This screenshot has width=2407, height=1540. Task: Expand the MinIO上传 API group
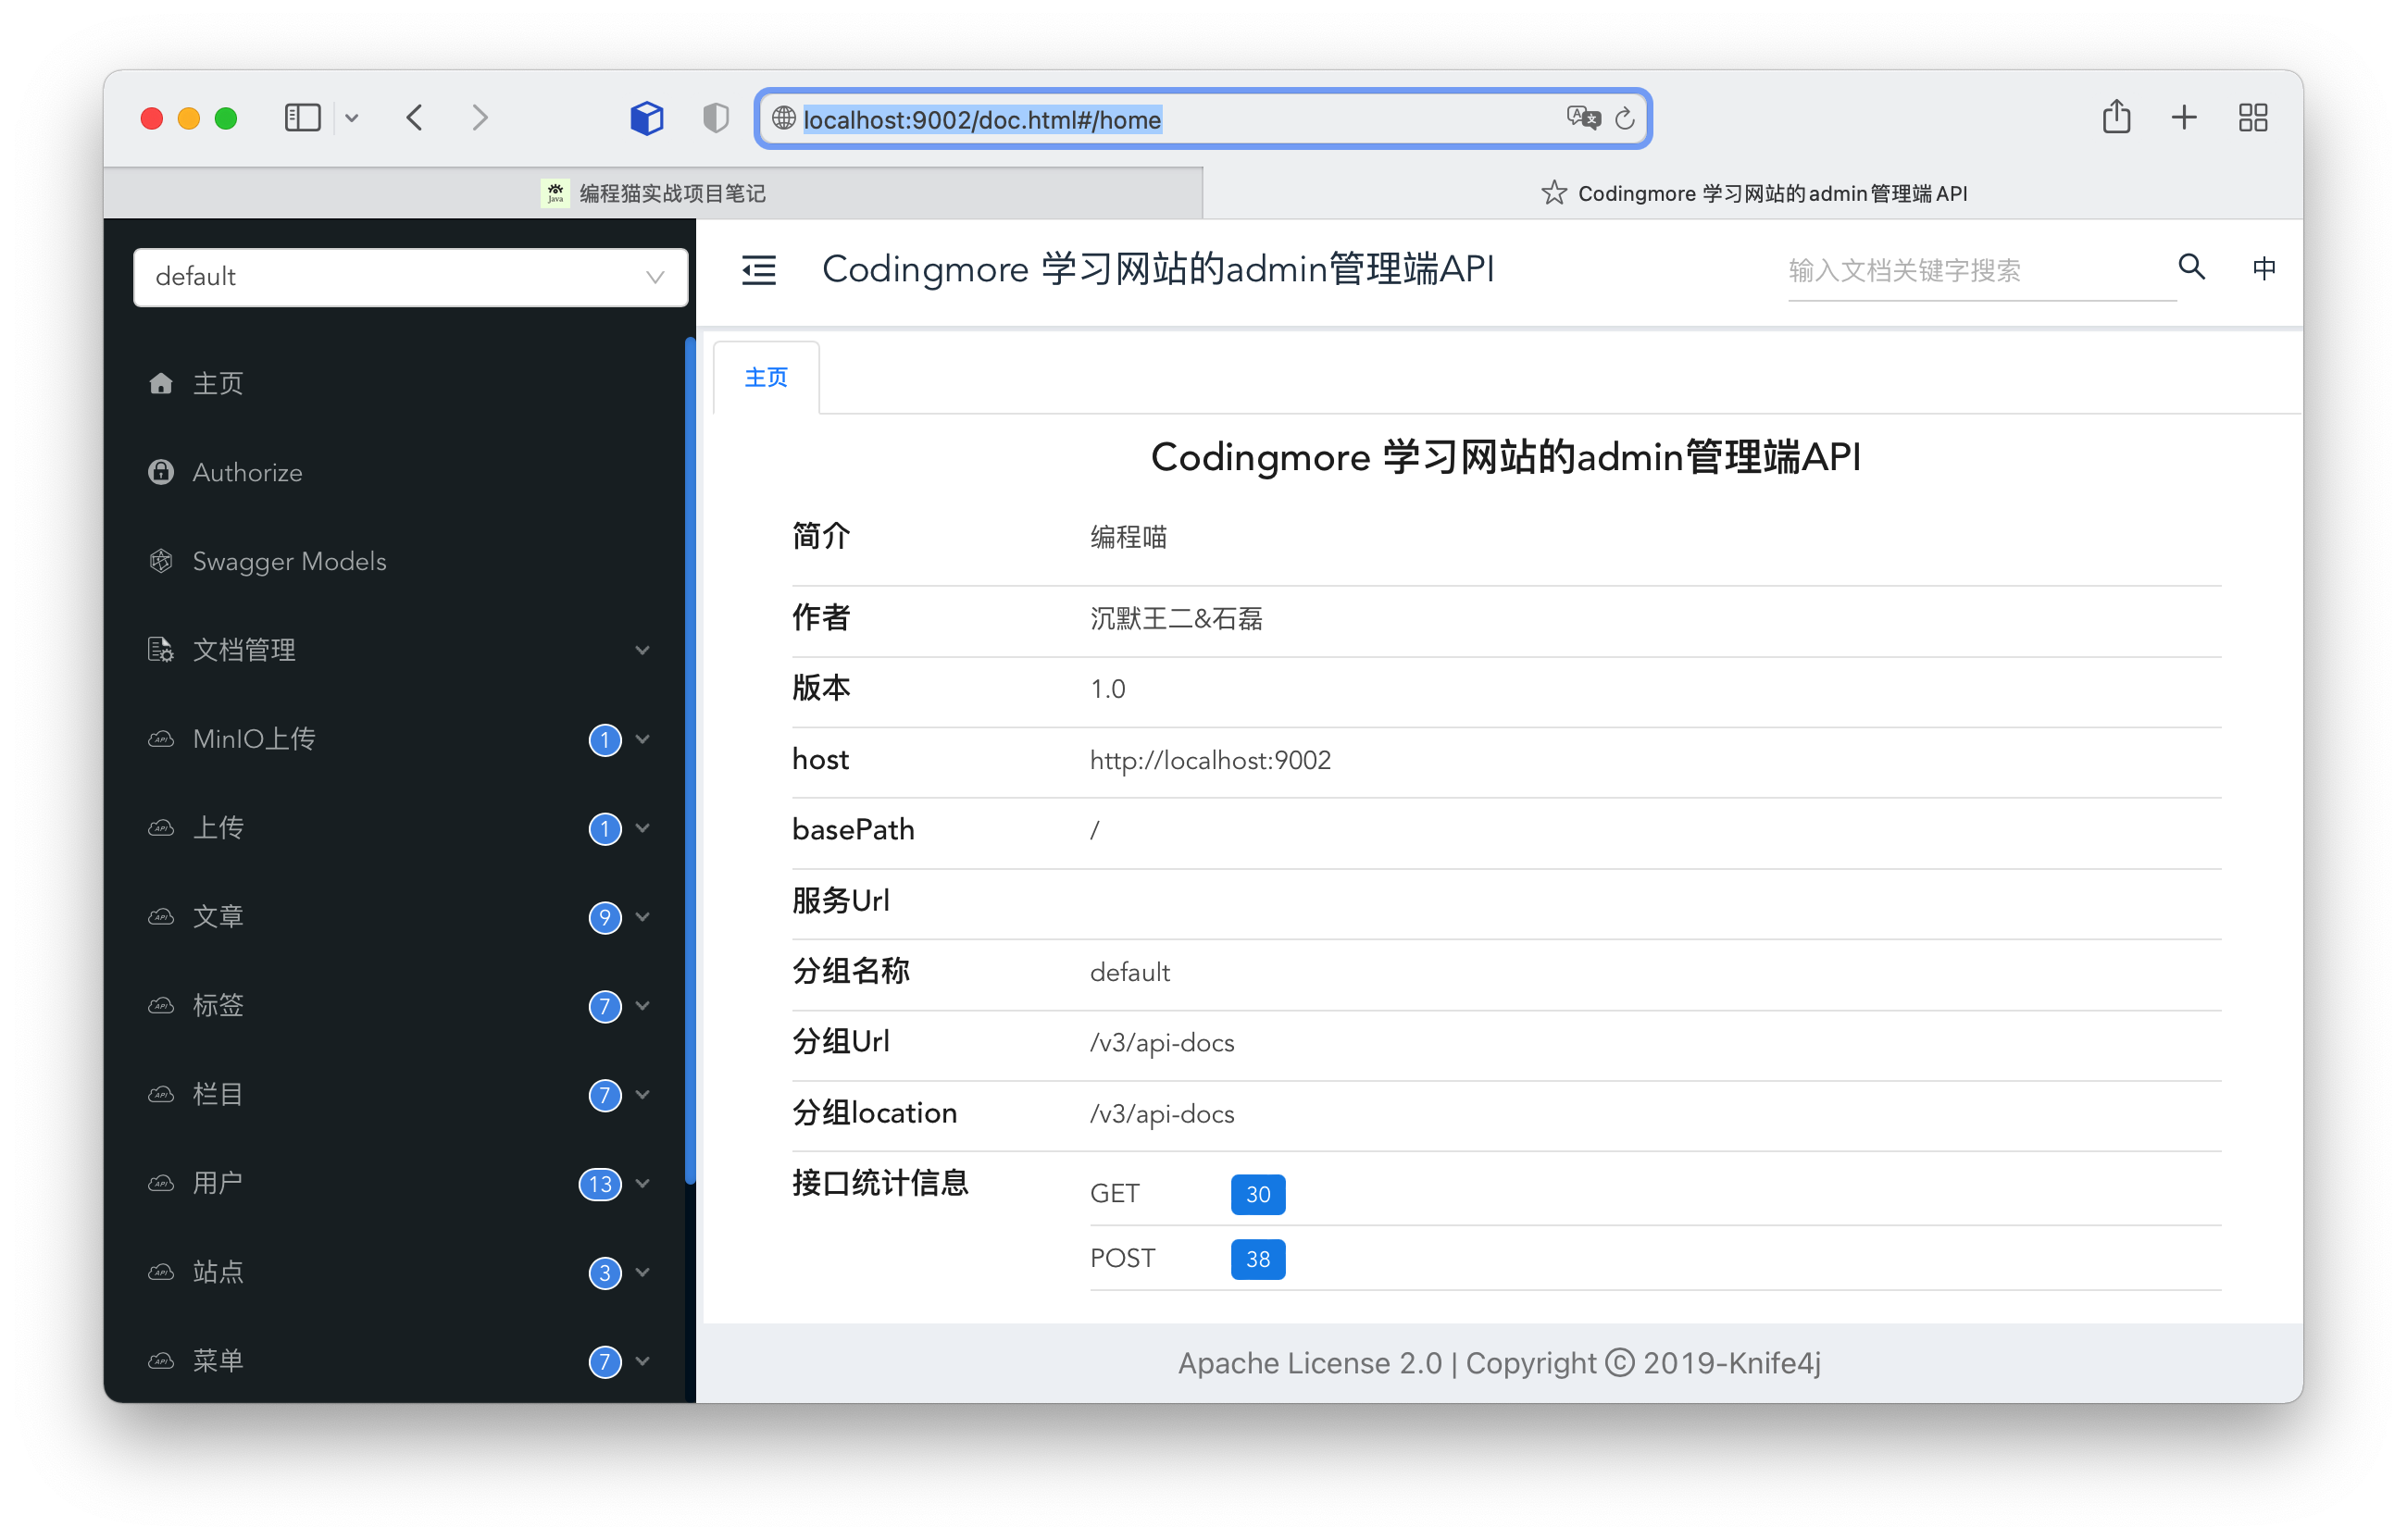(400, 739)
